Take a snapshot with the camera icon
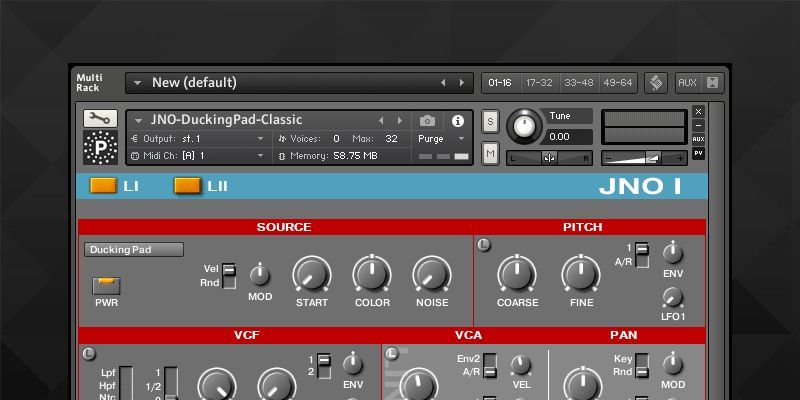This screenshot has width=800, height=400. [428, 121]
